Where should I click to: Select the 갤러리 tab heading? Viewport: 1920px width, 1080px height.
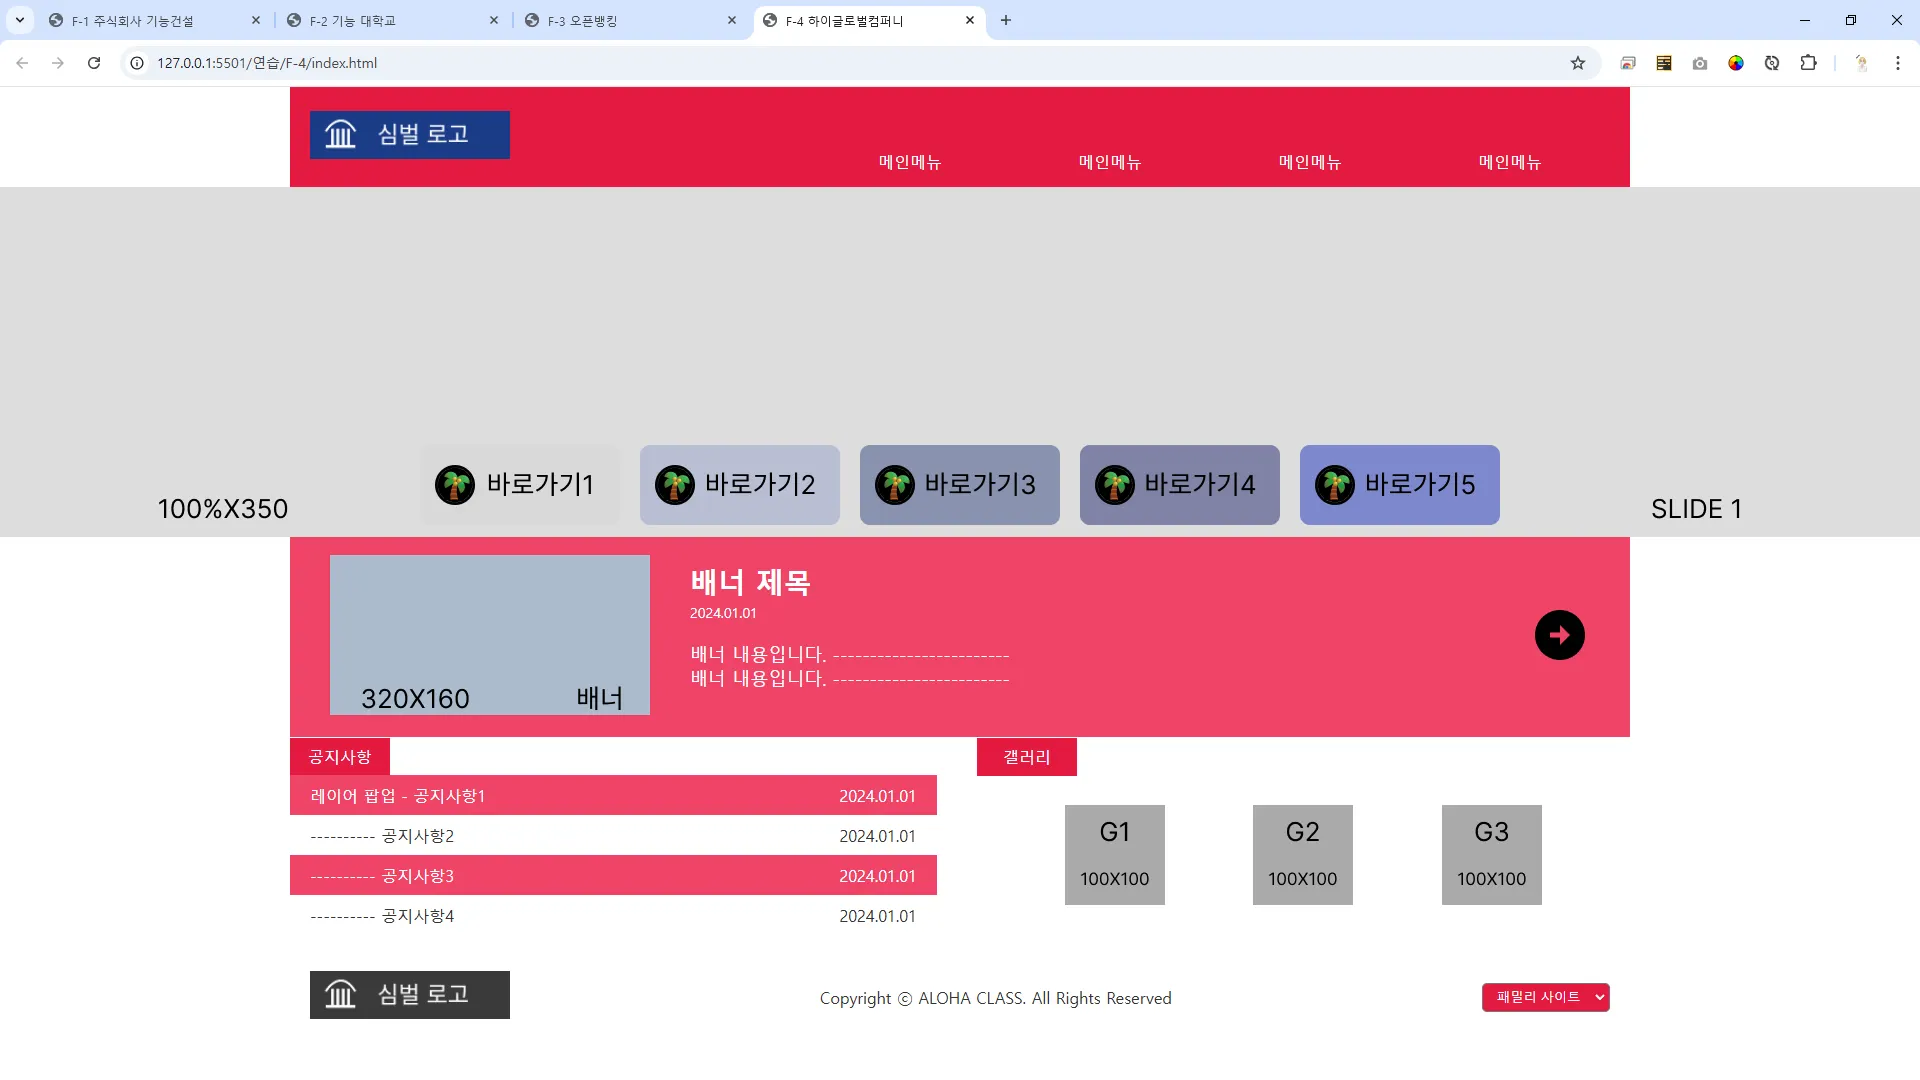pos(1026,757)
